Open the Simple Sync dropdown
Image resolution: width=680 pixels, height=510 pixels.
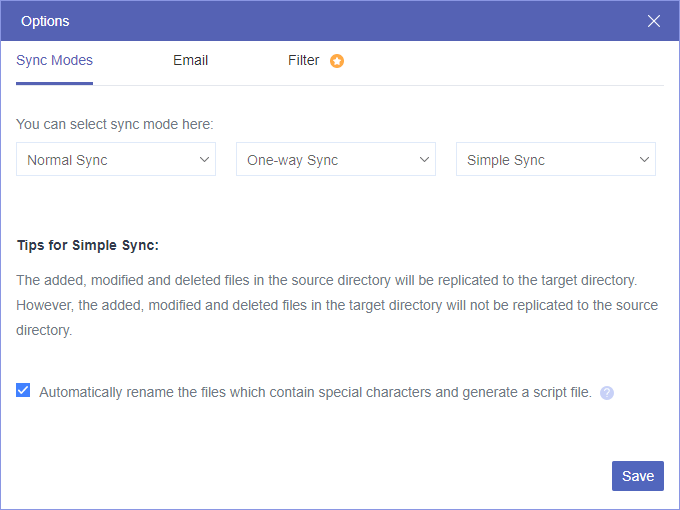[x=556, y=160]
